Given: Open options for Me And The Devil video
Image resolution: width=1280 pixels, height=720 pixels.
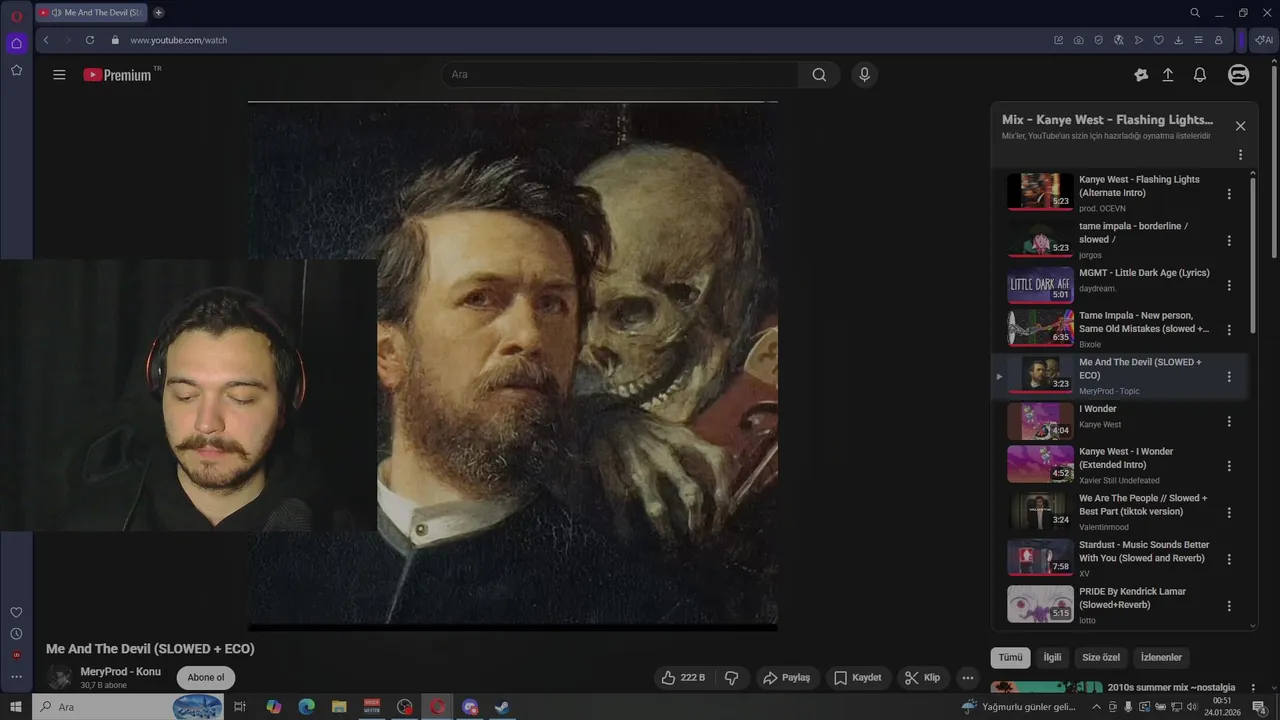Looking at the screenshot, I should point(1229,377).
